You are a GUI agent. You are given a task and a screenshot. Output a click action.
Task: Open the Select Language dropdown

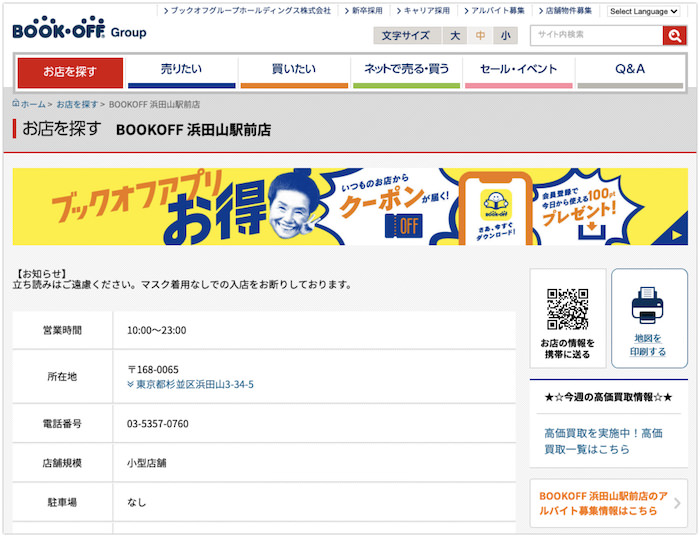coord(643,11)
